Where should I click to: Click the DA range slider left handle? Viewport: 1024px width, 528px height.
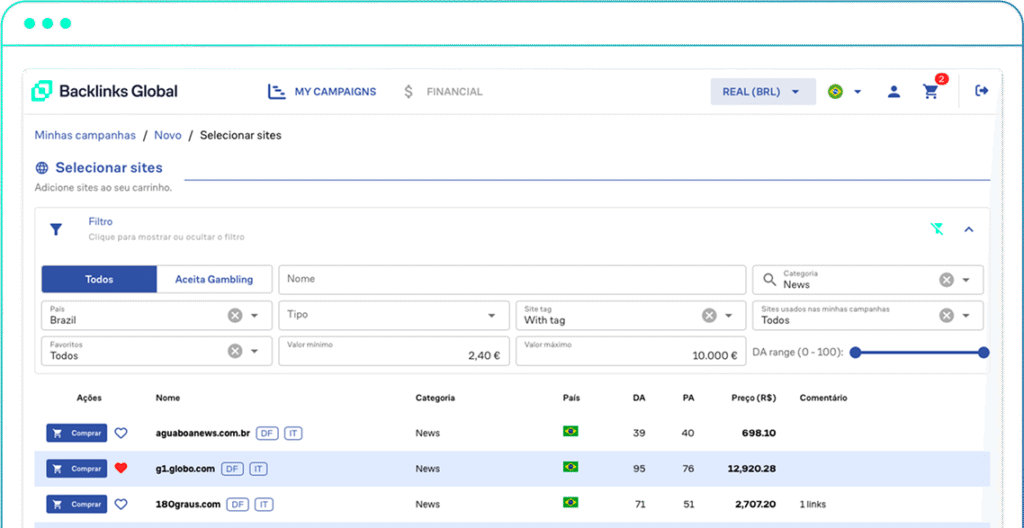point(855,352)
